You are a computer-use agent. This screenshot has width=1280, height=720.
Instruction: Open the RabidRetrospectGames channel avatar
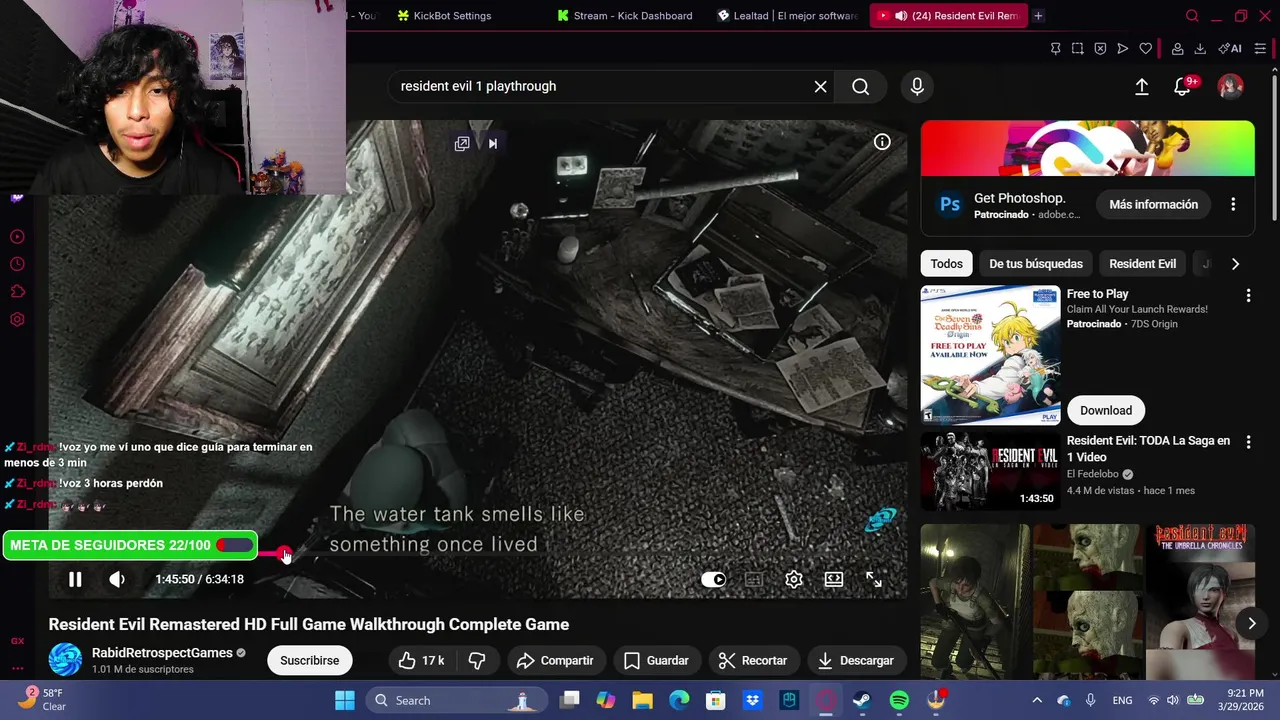click(65, 660)
